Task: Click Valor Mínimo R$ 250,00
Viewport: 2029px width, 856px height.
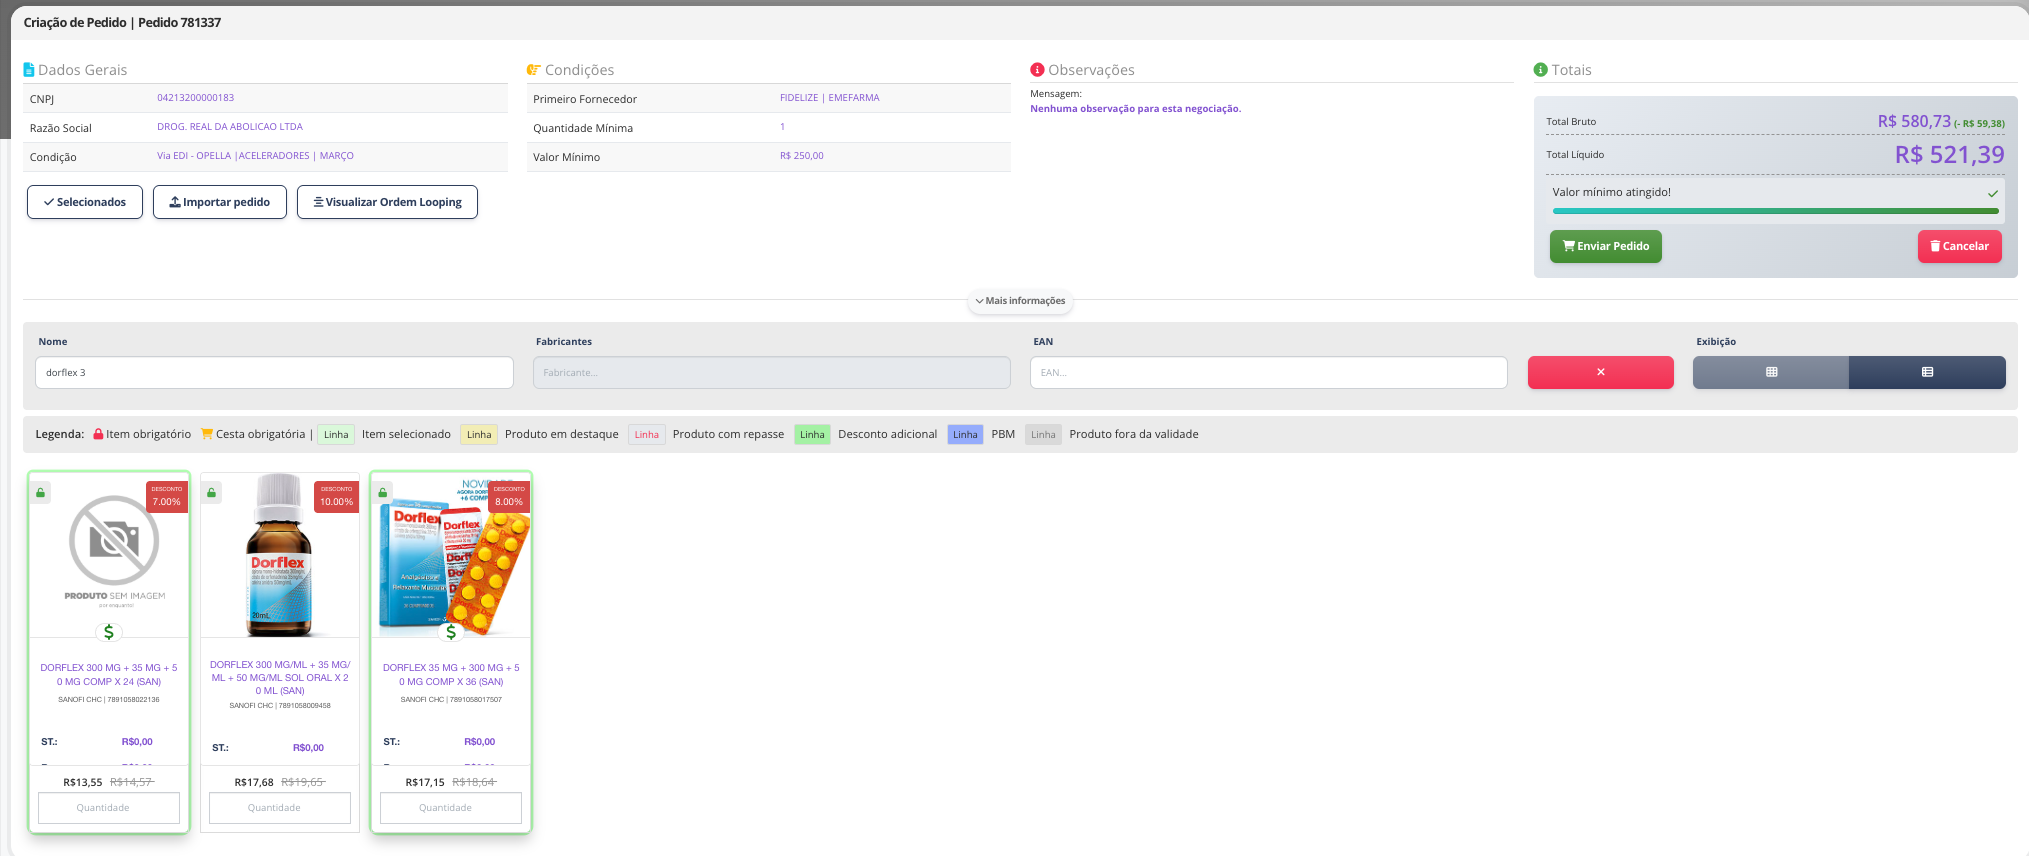Action: 802,156
